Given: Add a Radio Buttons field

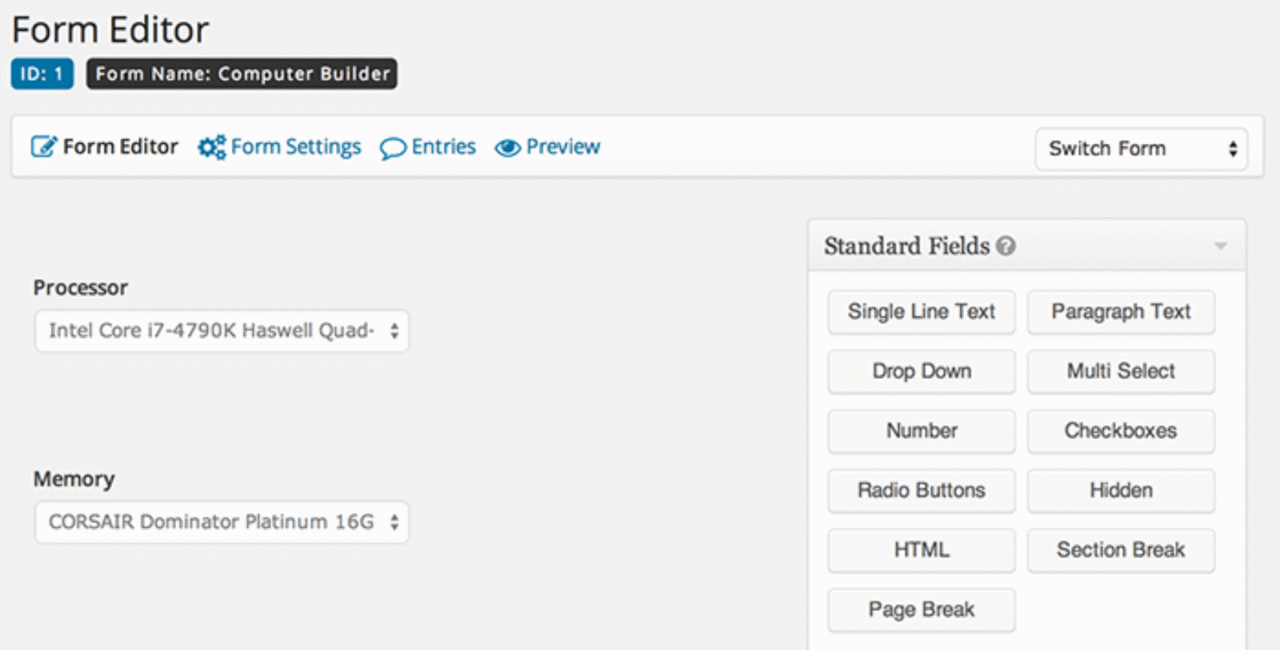Looking at the screenshot, I should tap(921, 490).
